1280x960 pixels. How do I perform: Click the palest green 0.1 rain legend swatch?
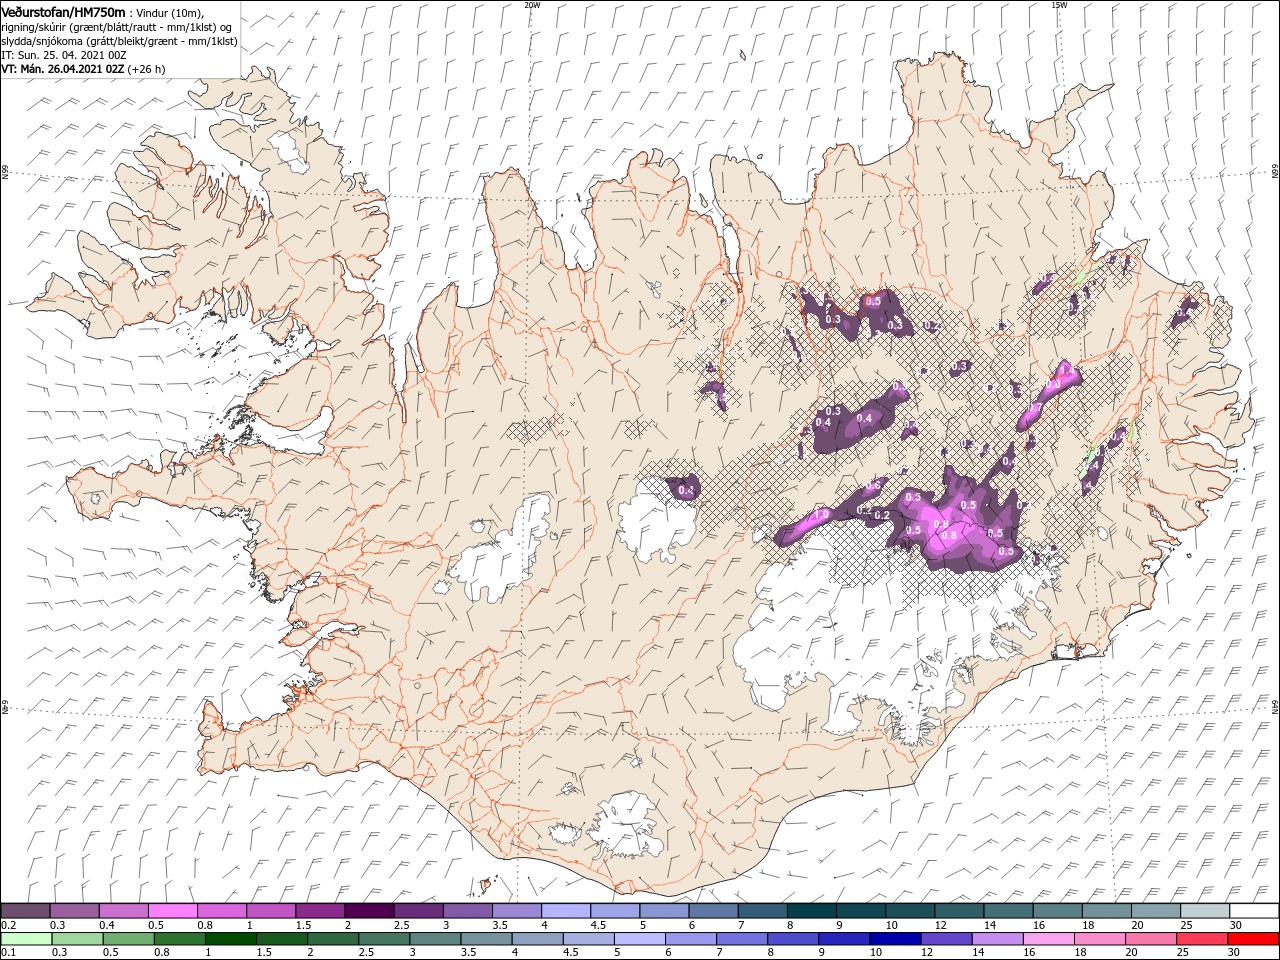tap(26, 939)
